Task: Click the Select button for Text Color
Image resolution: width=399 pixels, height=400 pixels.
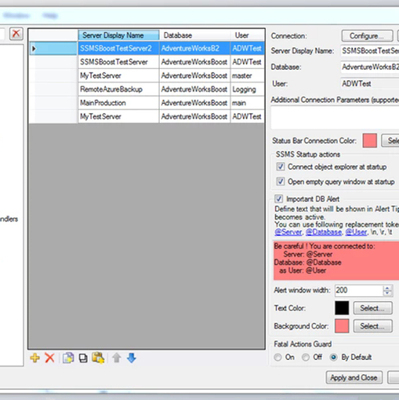Action: pos(372,308)
